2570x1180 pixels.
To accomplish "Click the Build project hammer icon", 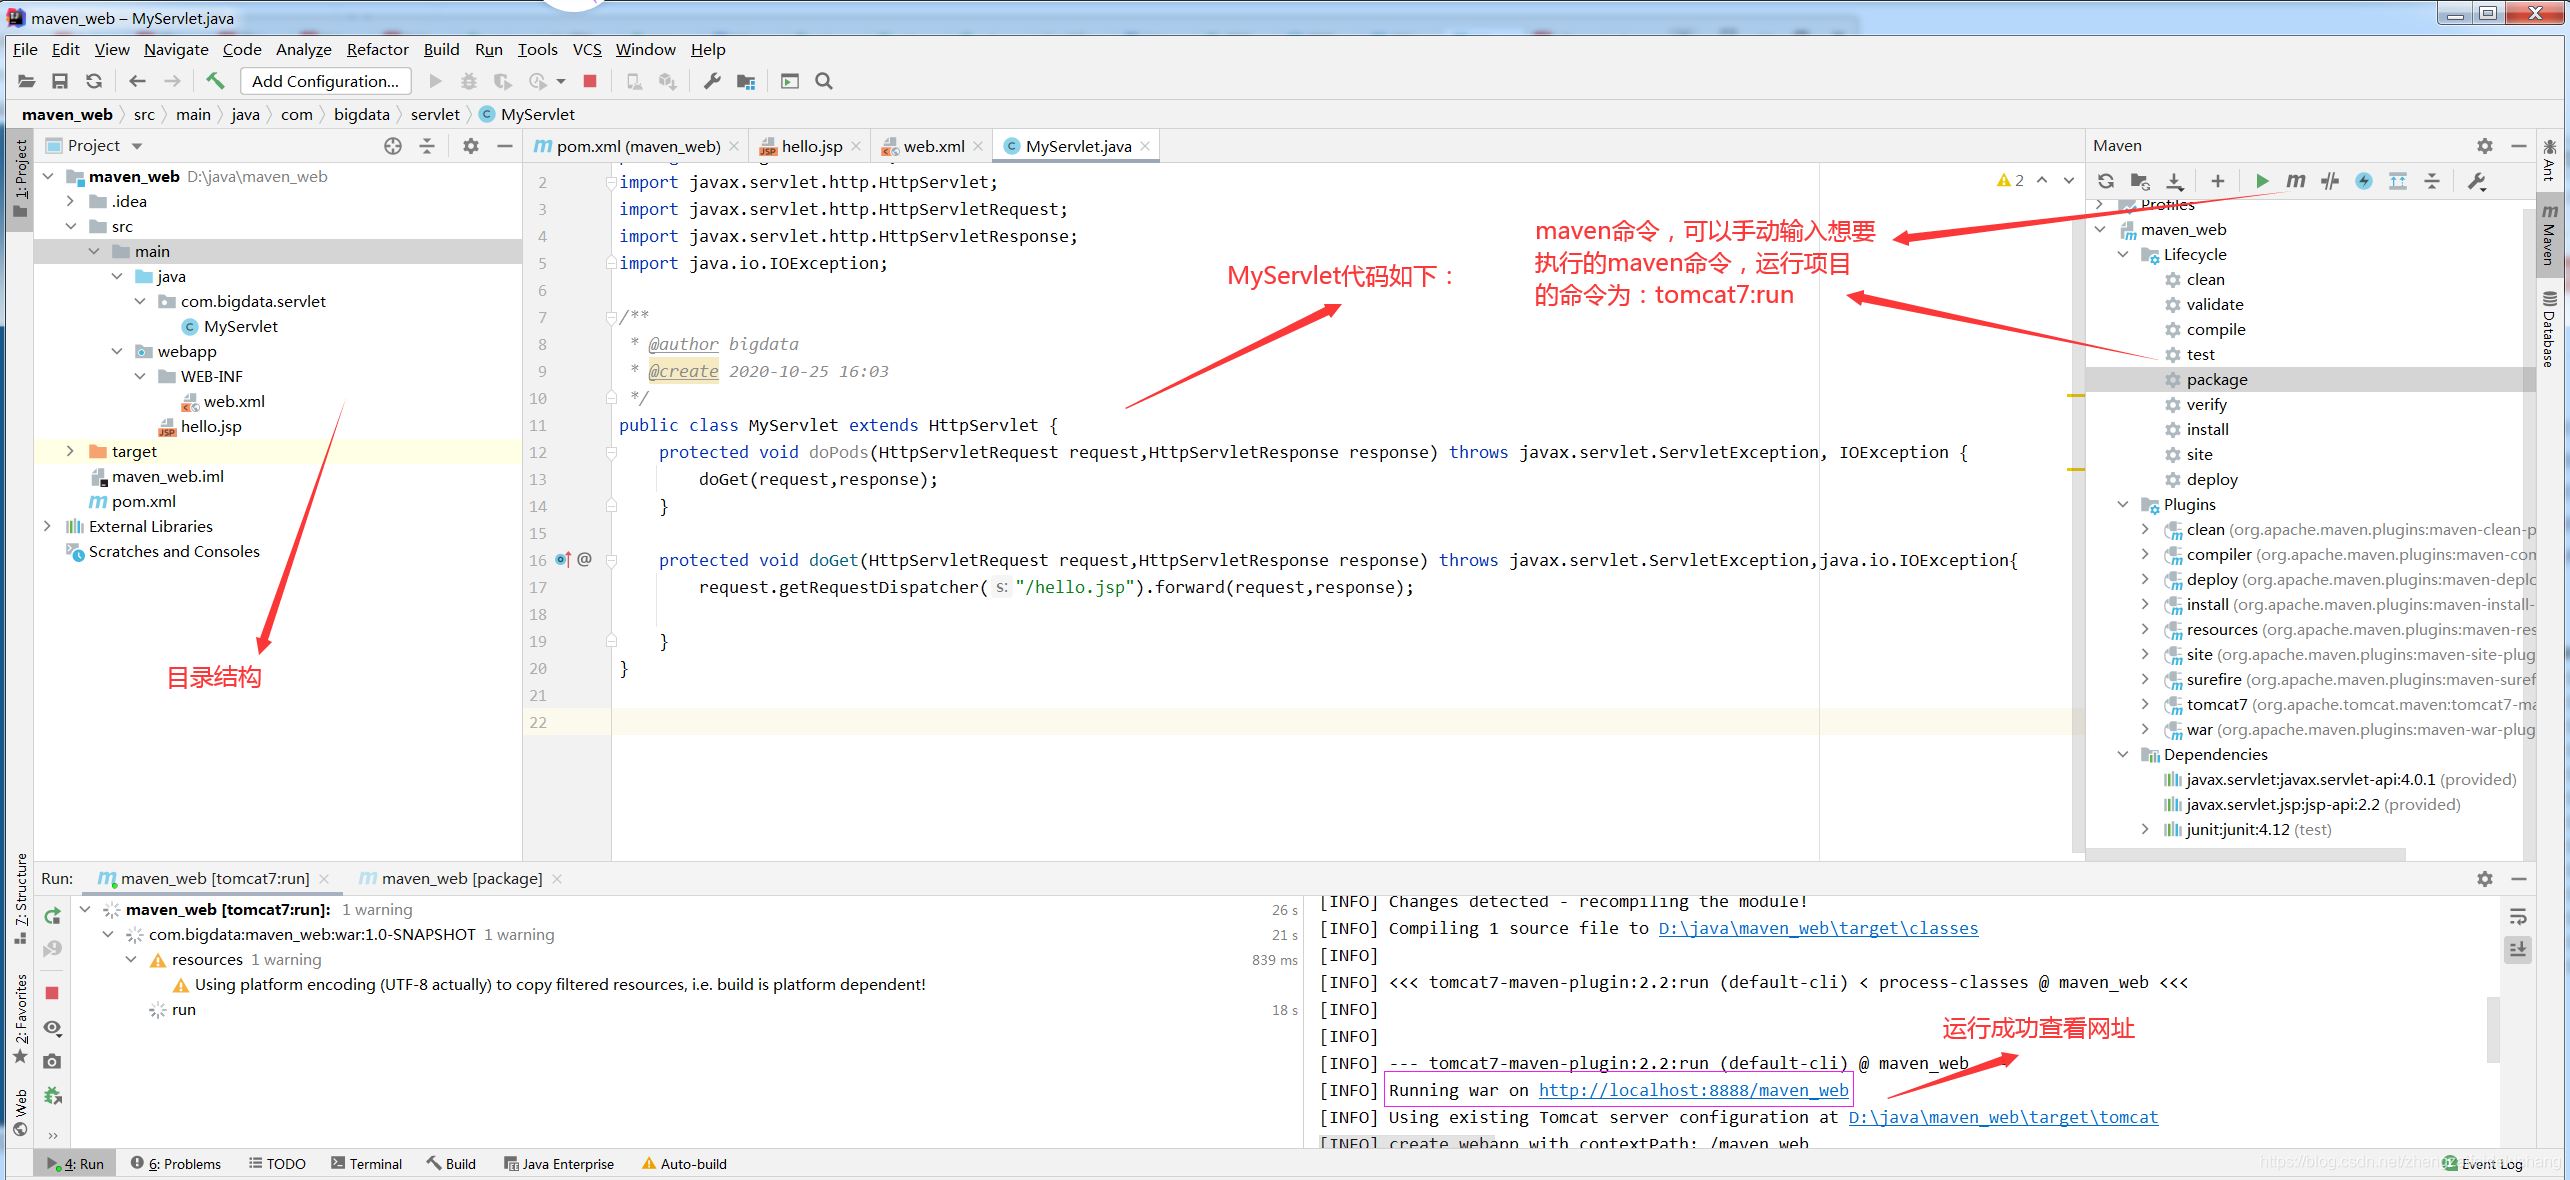I will 215,81.
